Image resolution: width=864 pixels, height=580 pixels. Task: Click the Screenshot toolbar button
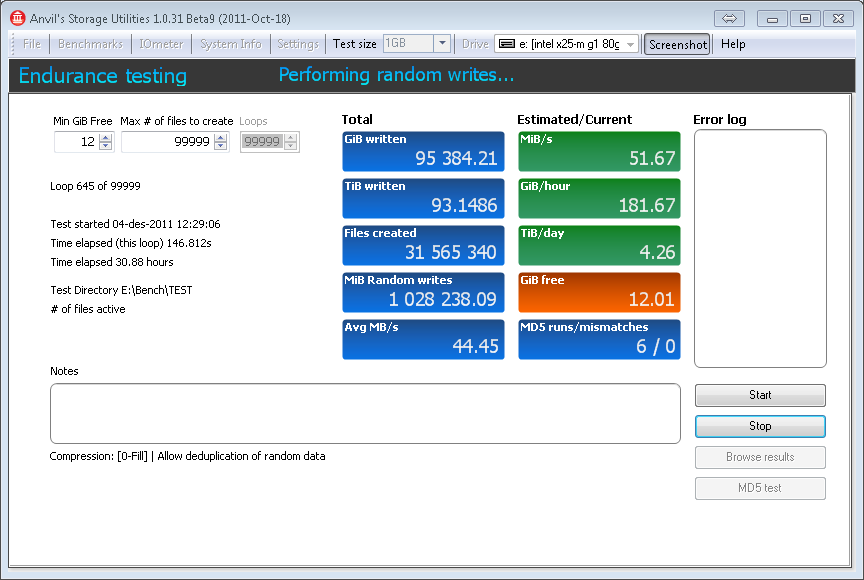point(677,44)
